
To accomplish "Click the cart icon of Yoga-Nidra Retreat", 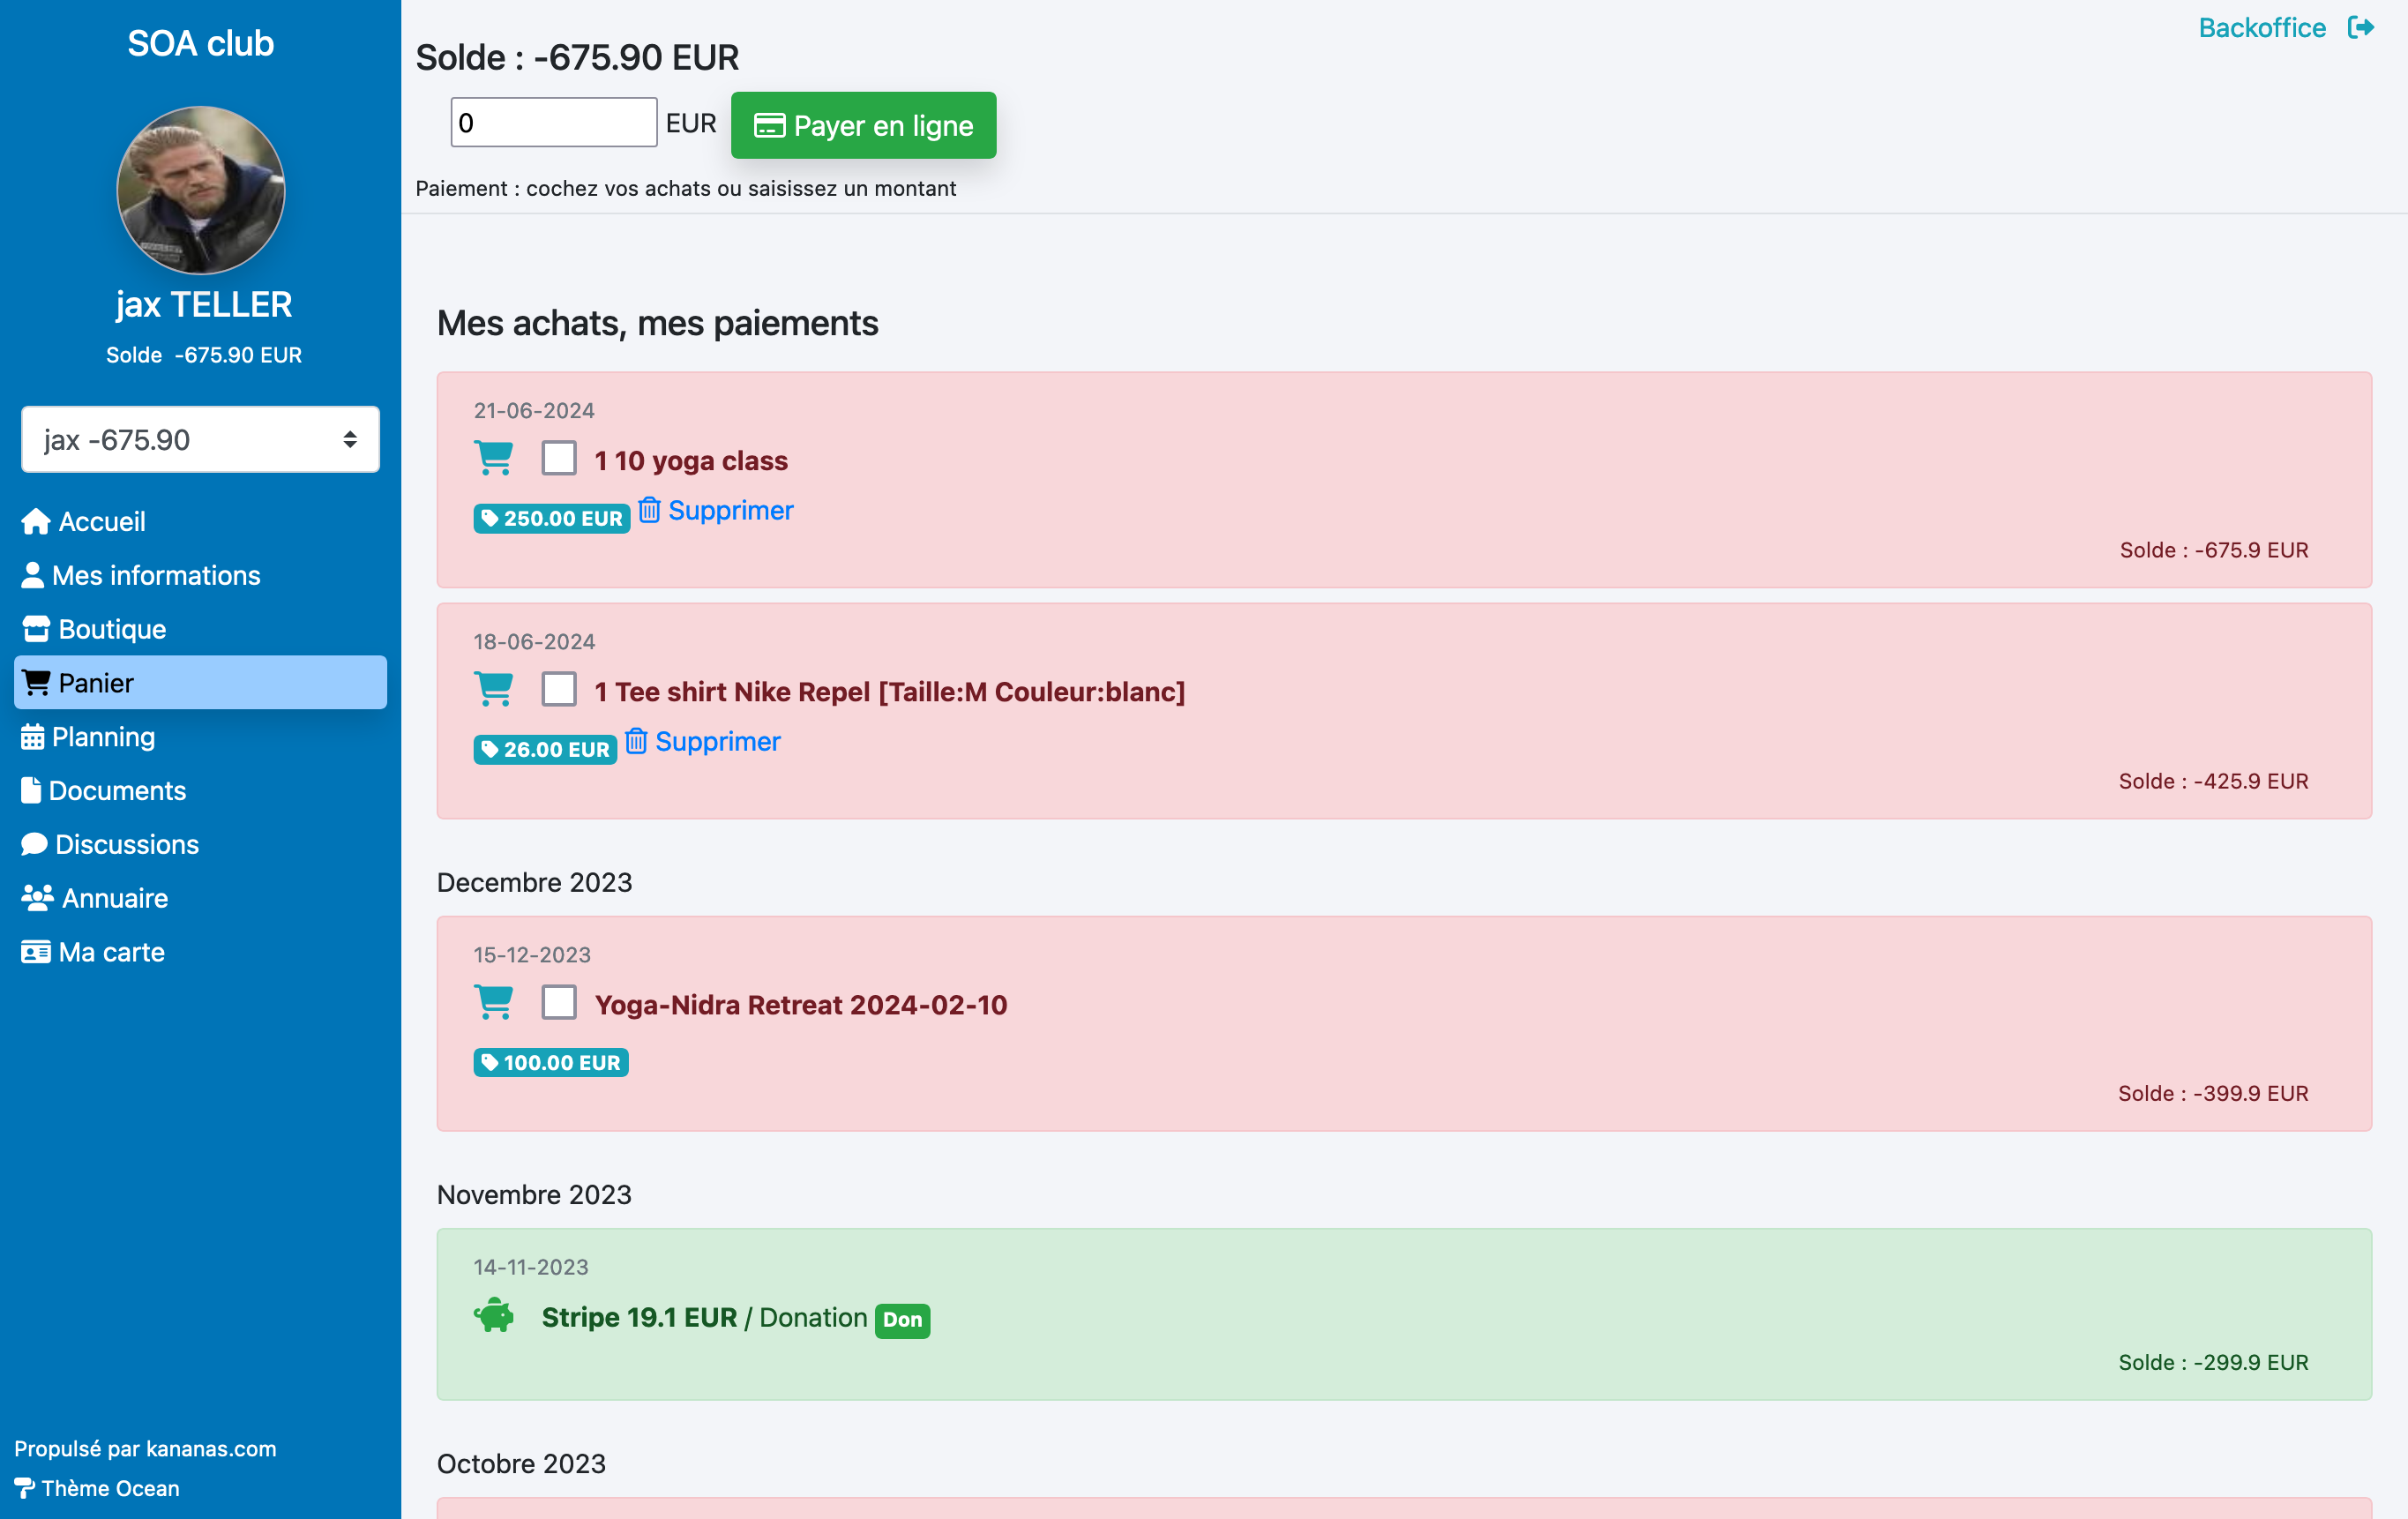I will 494,1002.
